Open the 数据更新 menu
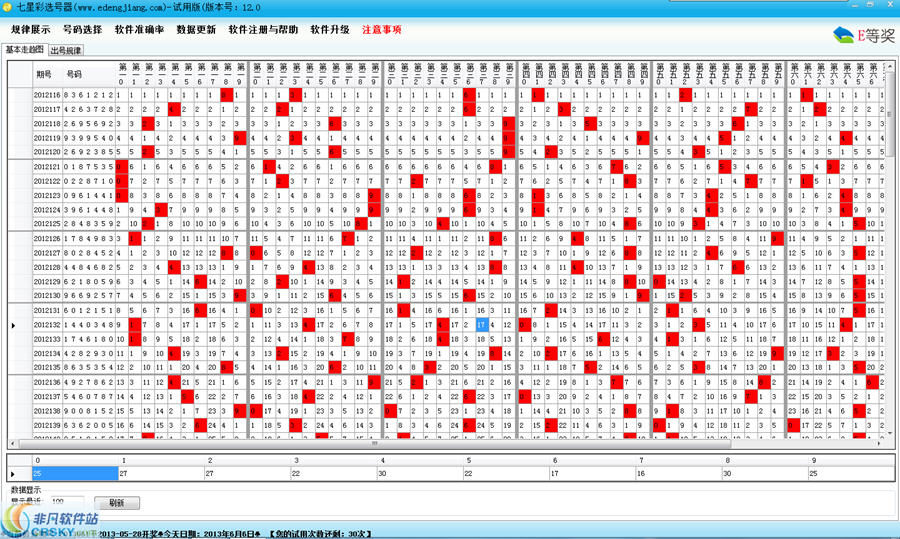Screen dimensions: 900x539 click(196, 29)
